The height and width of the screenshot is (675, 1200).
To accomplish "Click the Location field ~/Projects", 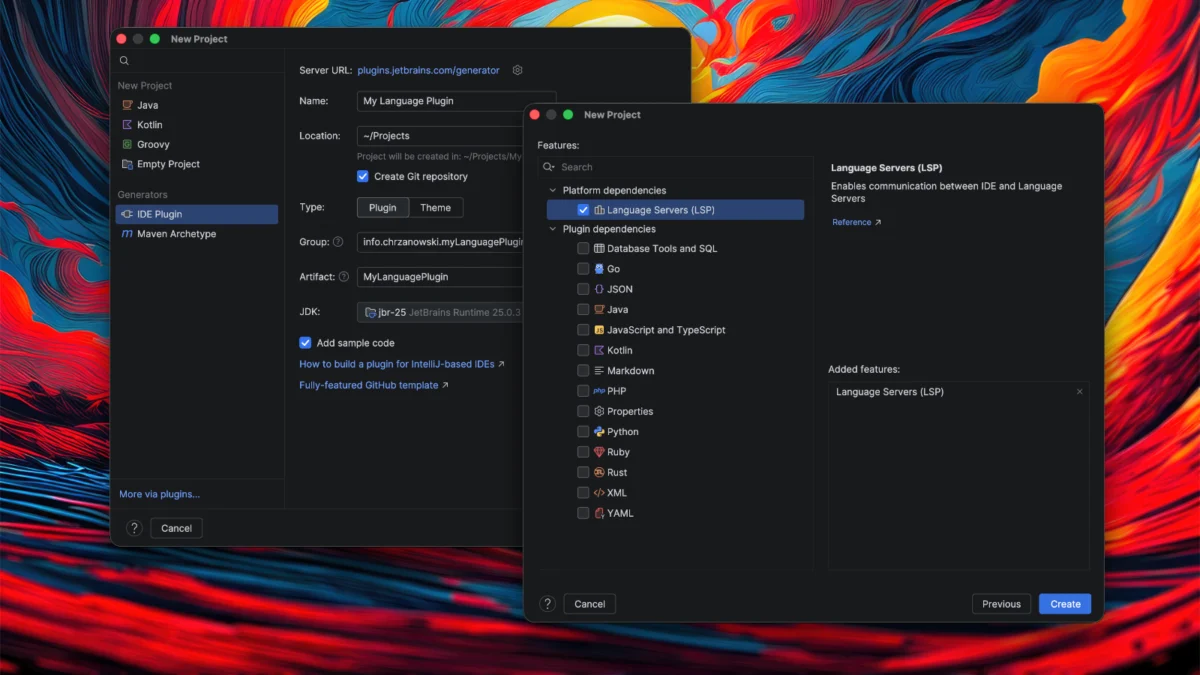I will tap(441, 136).
